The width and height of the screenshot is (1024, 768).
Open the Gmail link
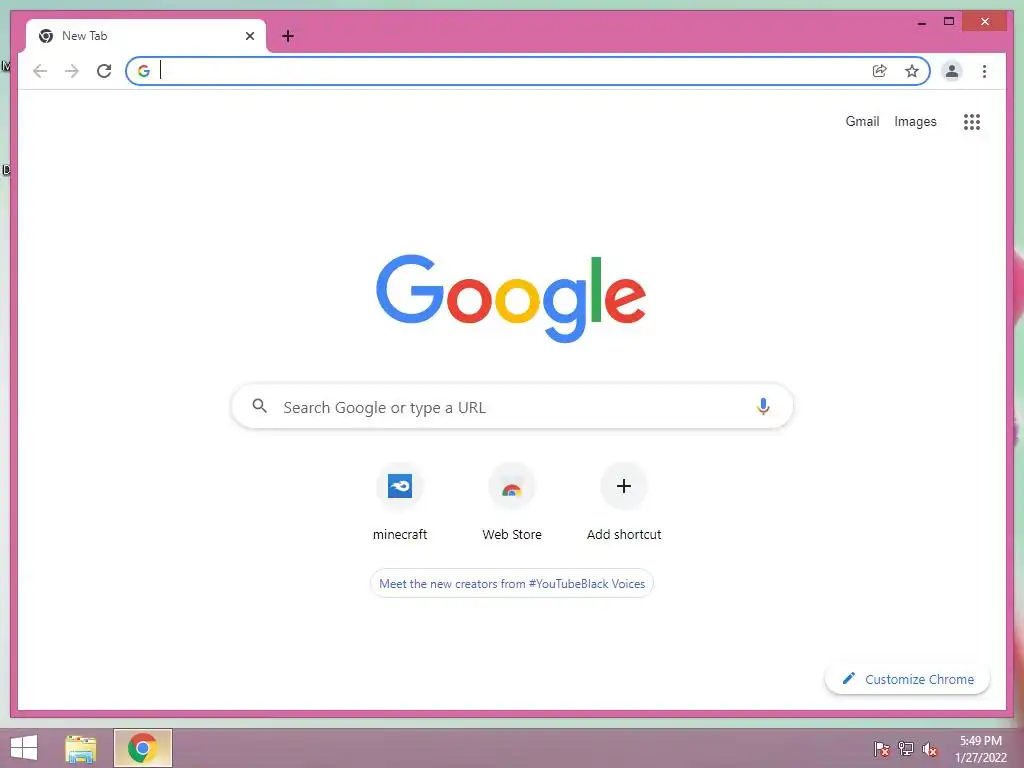pyautogui.click(x=862, y=121)
